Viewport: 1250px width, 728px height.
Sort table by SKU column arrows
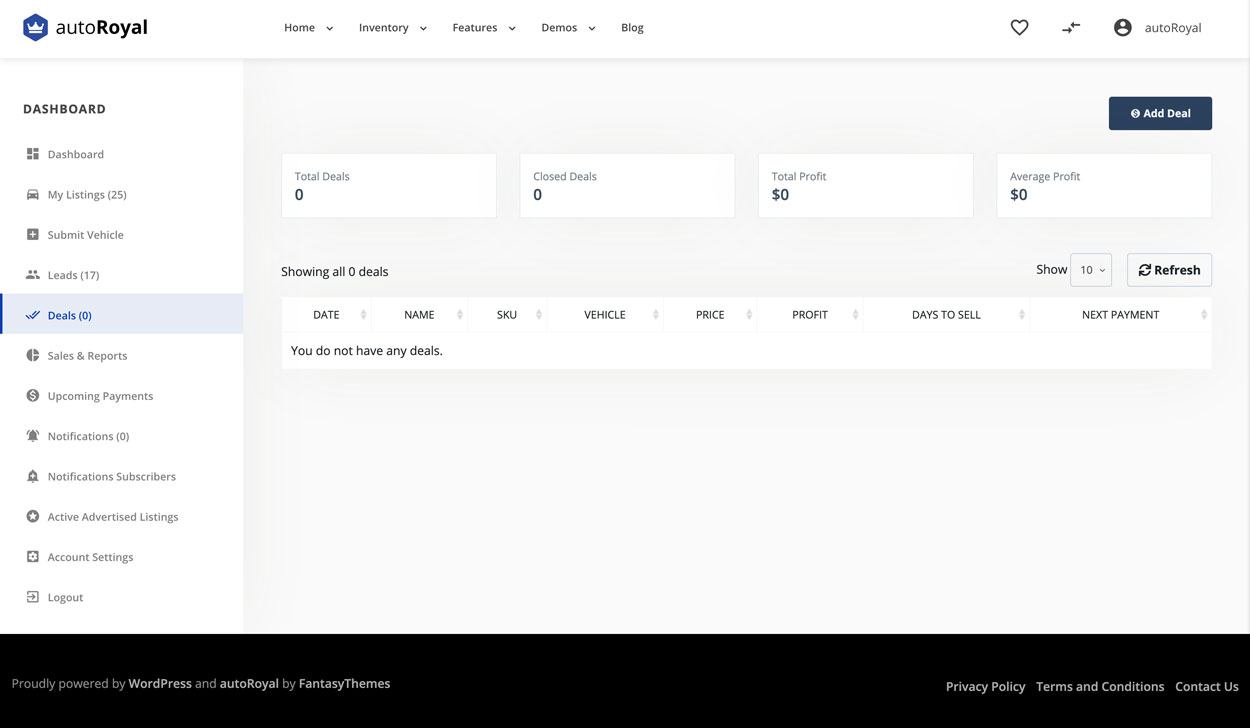click(539, 315)
